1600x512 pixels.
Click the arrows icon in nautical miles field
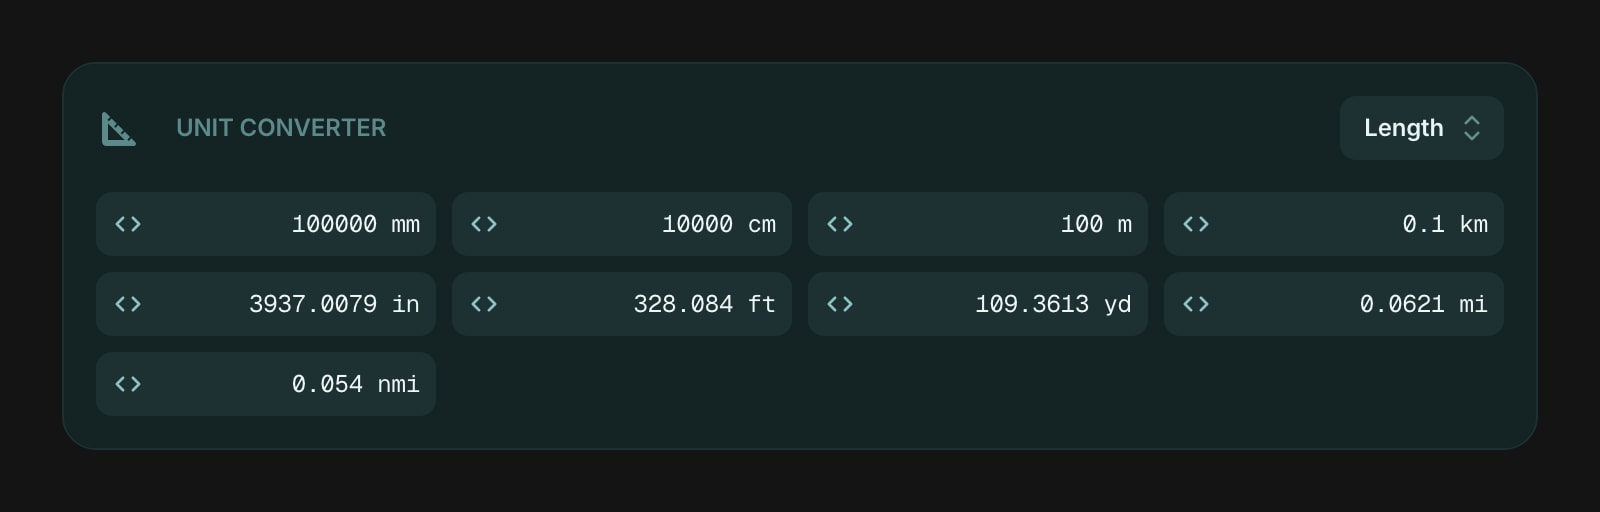[128, 384]
